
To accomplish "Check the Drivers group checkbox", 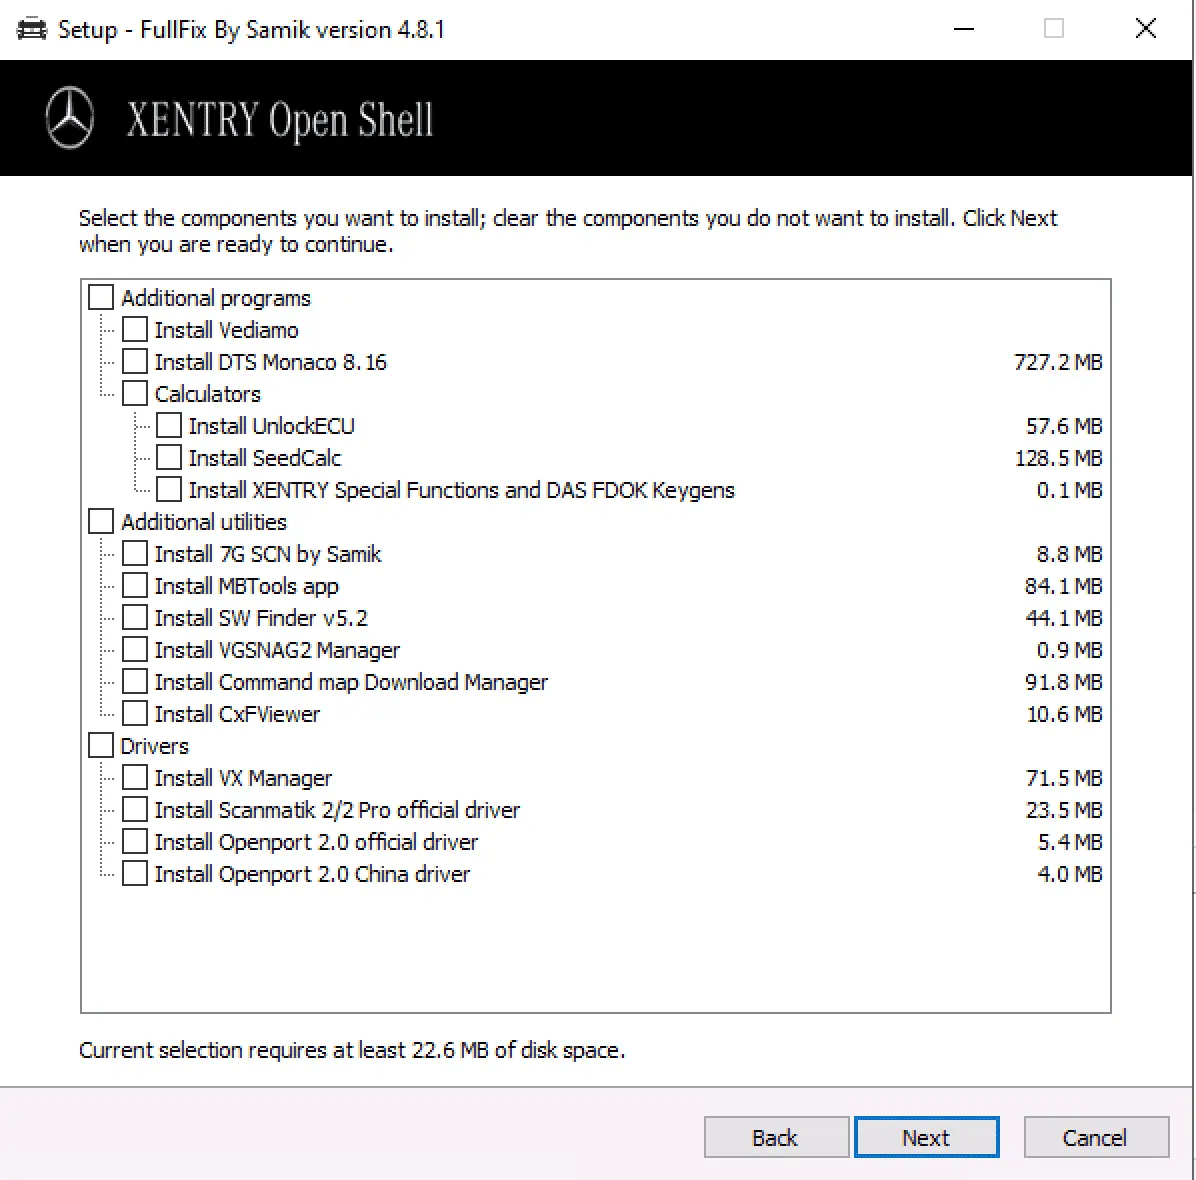I will click(x=101, y=746).
